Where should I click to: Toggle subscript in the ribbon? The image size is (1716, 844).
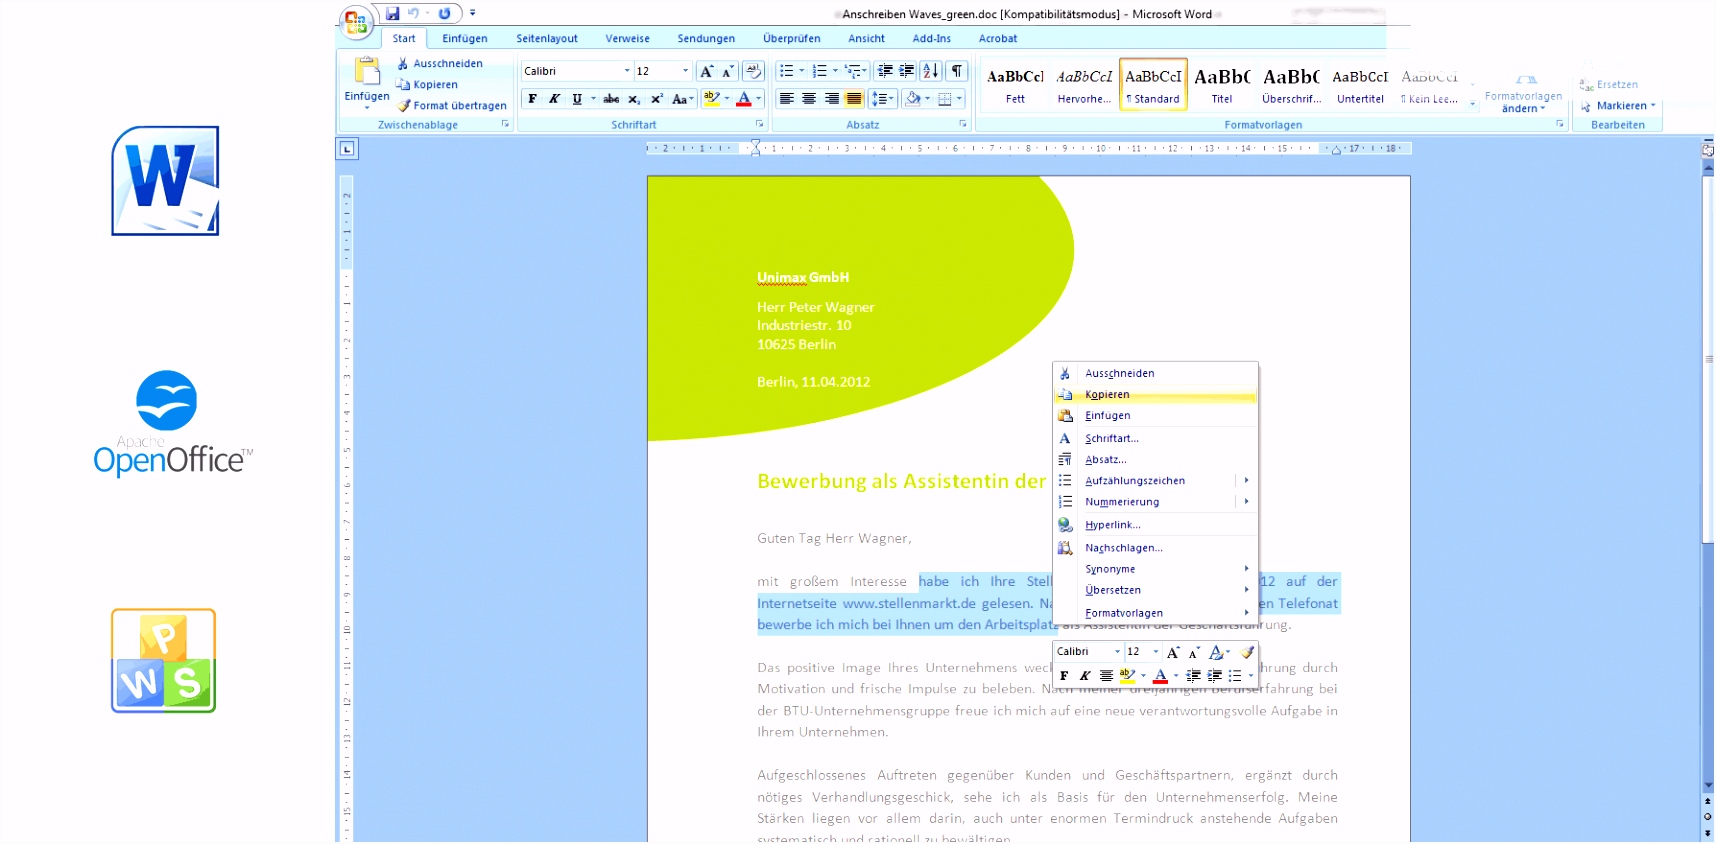click(634, 99)
